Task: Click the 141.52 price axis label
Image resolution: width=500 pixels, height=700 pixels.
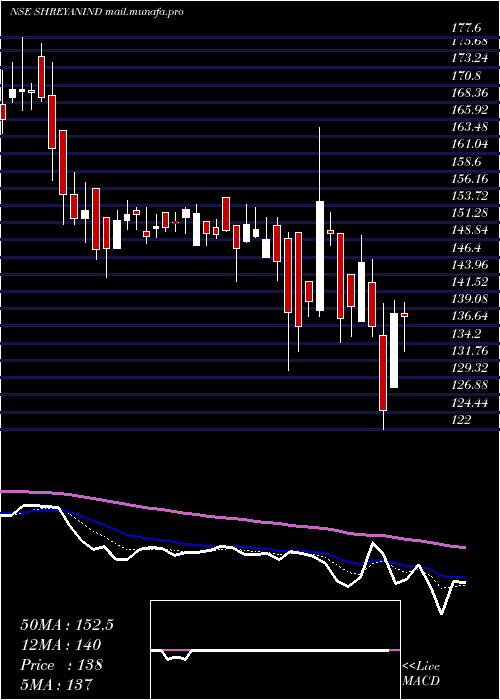Action: coord(469,281)
